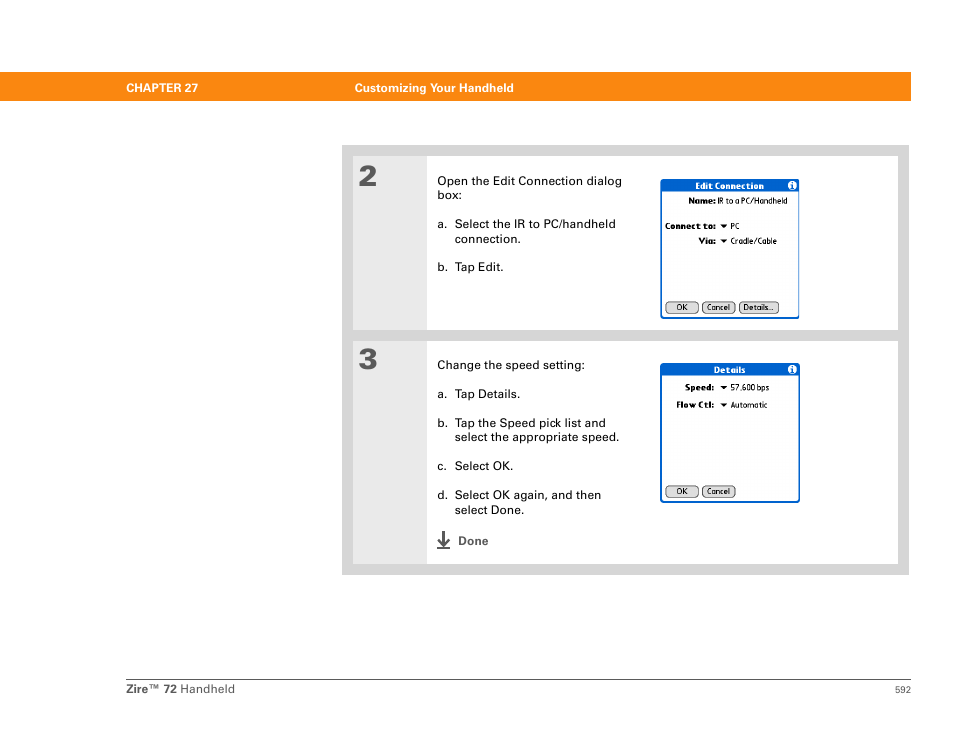Click the 'Select OK again, and then select Done' text
Image resolution: width=954 pixels, height=738 pixels.
pyautogui.click(x=527, y=503)
